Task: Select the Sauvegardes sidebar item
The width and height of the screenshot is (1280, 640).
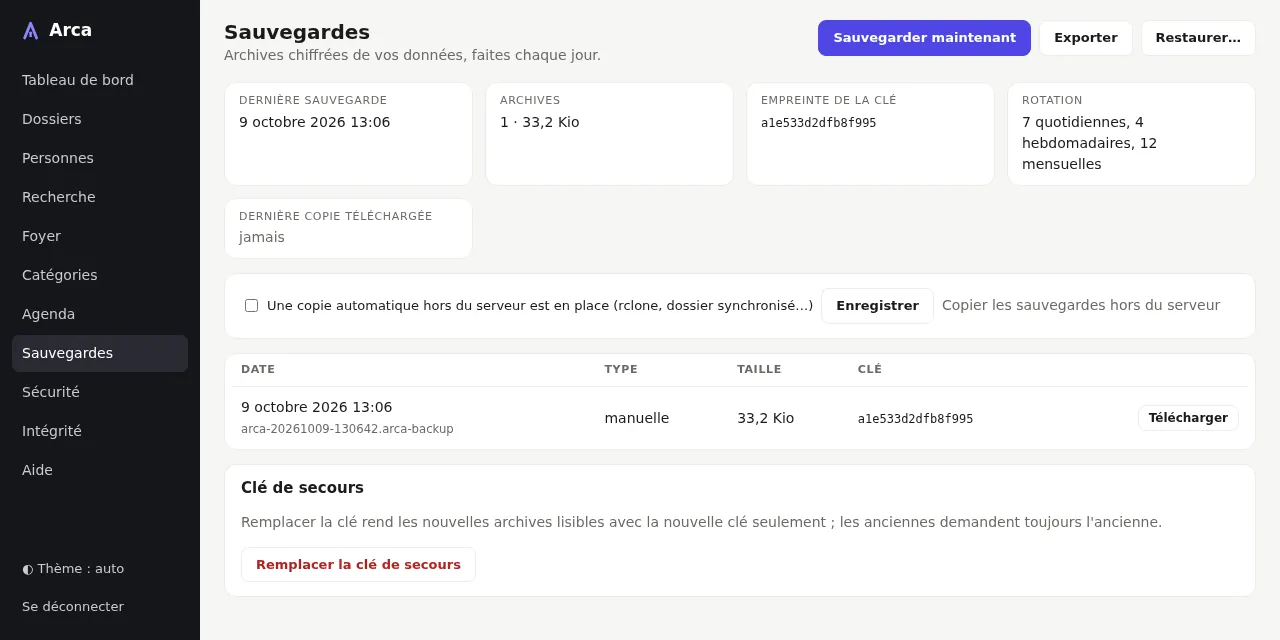Action: pyautogui.click(x=100, y=353)
